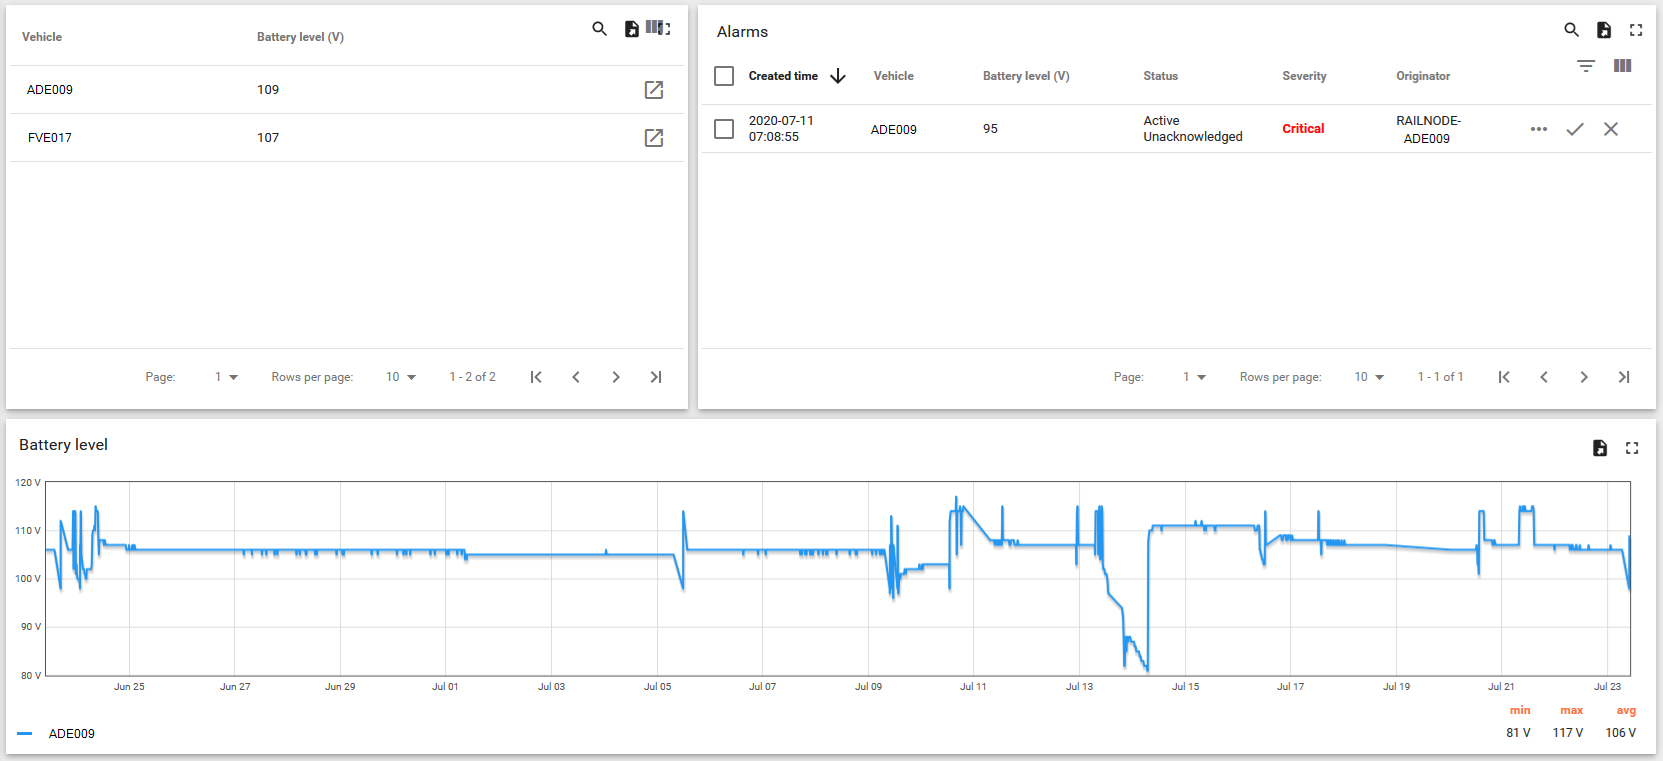Clear the ADE009 alarm with X icon
This screenshot has width=1663, height=761.
(x=1611, y=129)
